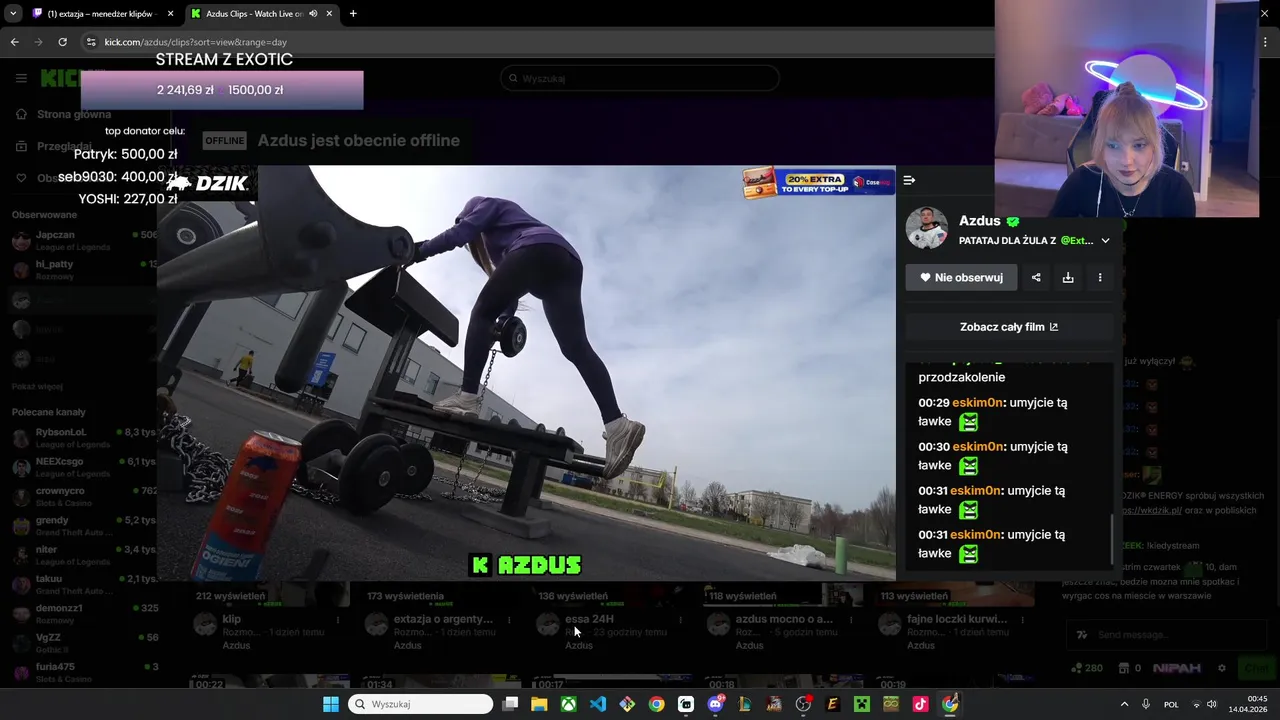Viewport: 1280px width, 720px height.
Task: Open the Azdus channel avatar
Action: click(x=927, y=228)
